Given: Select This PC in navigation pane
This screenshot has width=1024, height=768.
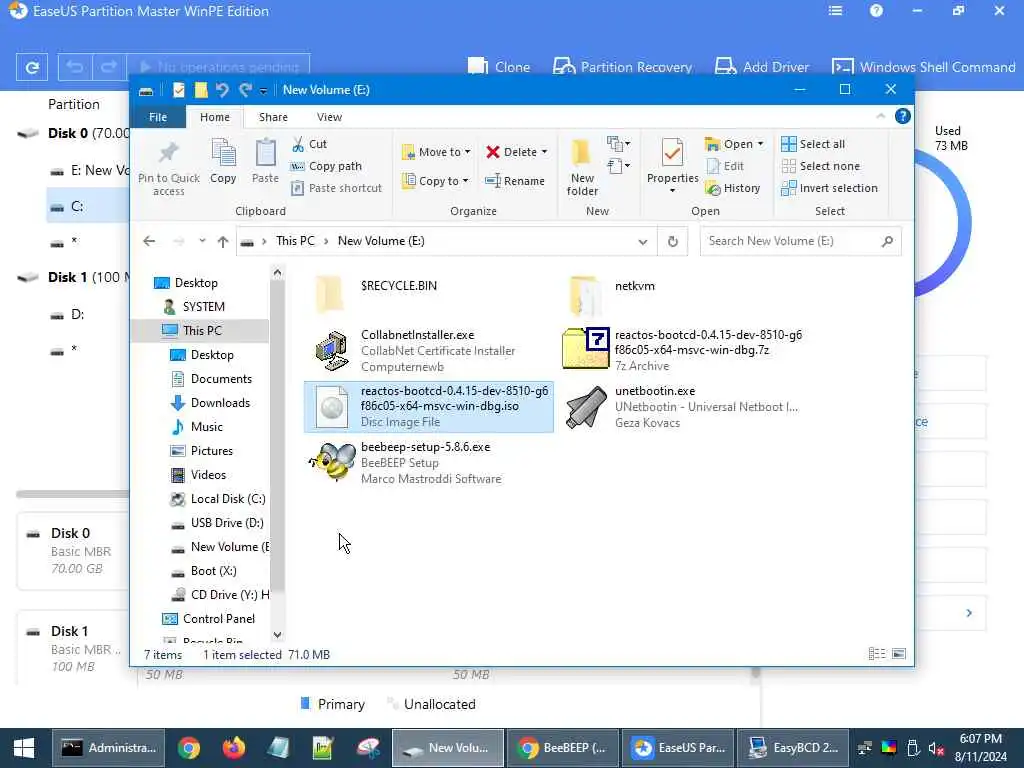Looking at the screenshot, I should (x=201, y=330).
